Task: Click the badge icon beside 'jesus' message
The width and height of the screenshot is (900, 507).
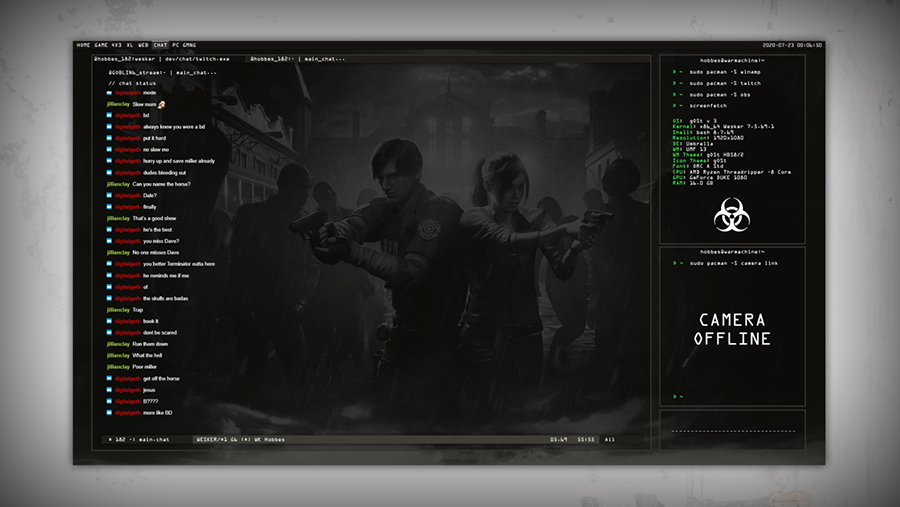Action: (109, 390)
